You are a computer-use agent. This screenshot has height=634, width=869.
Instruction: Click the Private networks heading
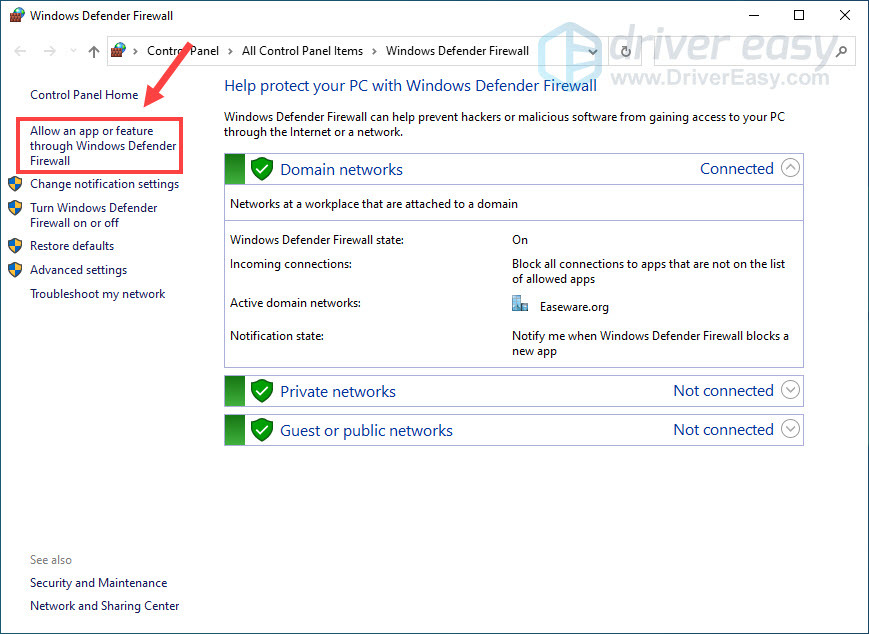tap(338, 392)
